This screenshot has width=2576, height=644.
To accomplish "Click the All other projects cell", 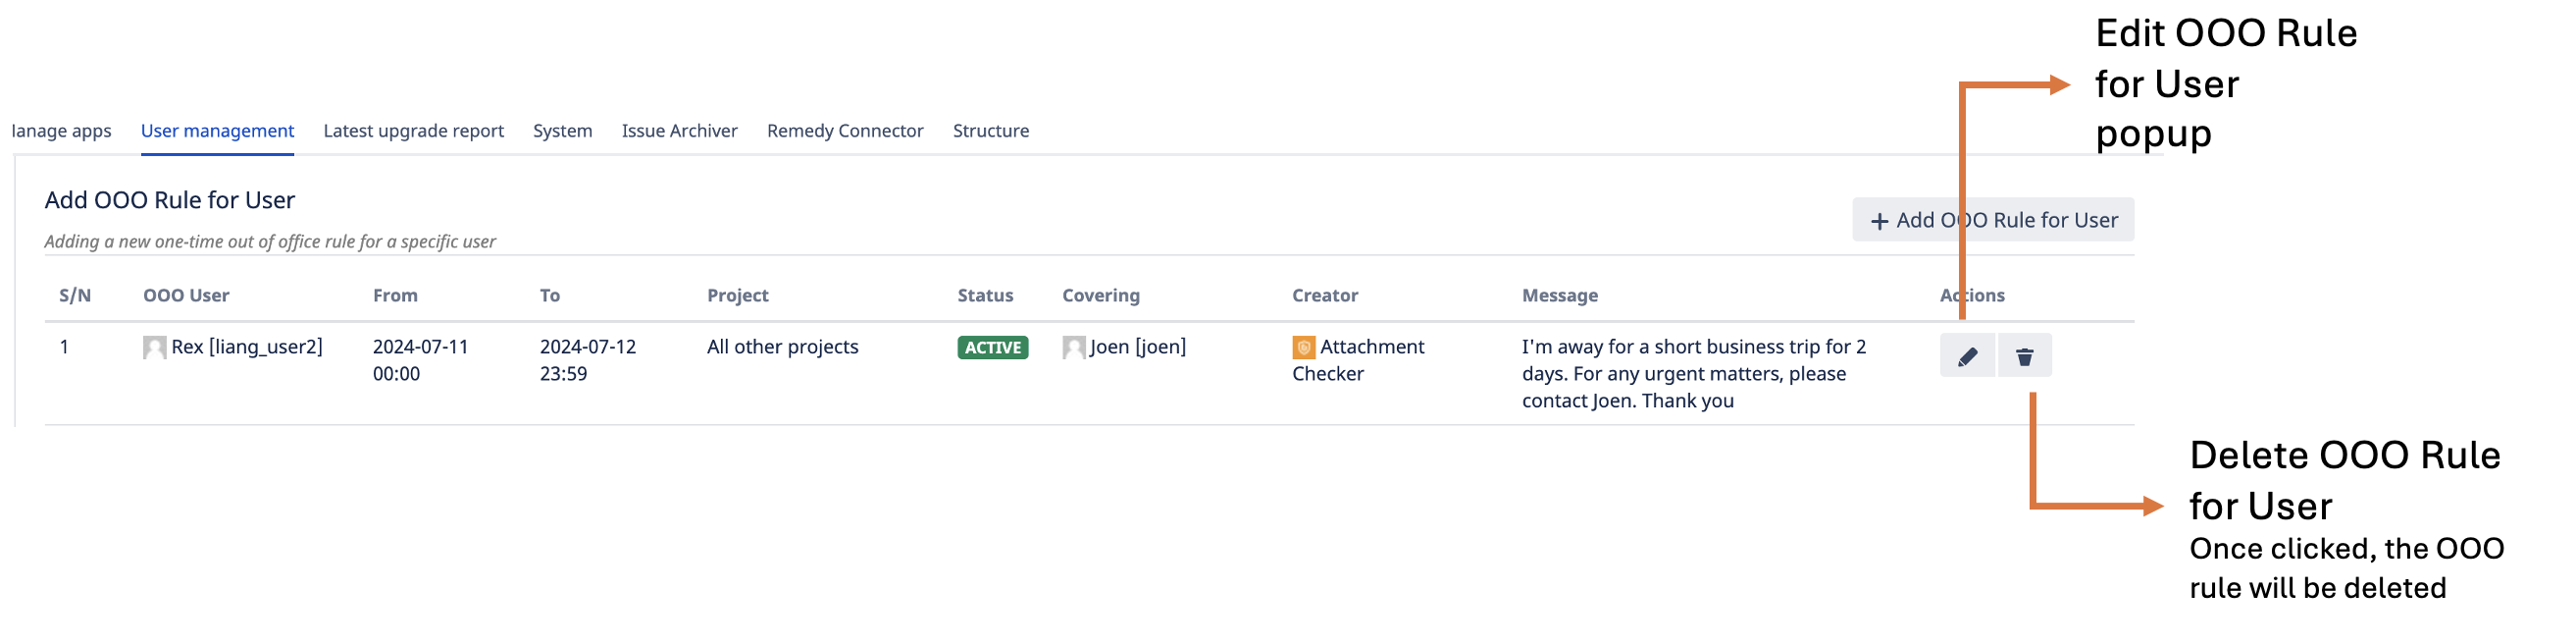I will [782, 347].
